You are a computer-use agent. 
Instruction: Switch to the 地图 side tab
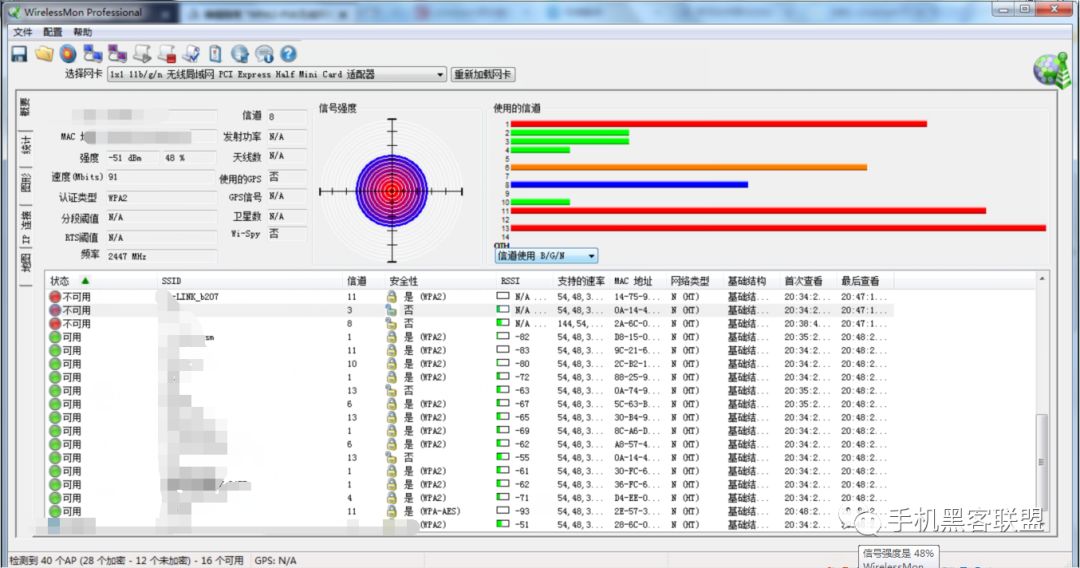(x=25, y=264)
